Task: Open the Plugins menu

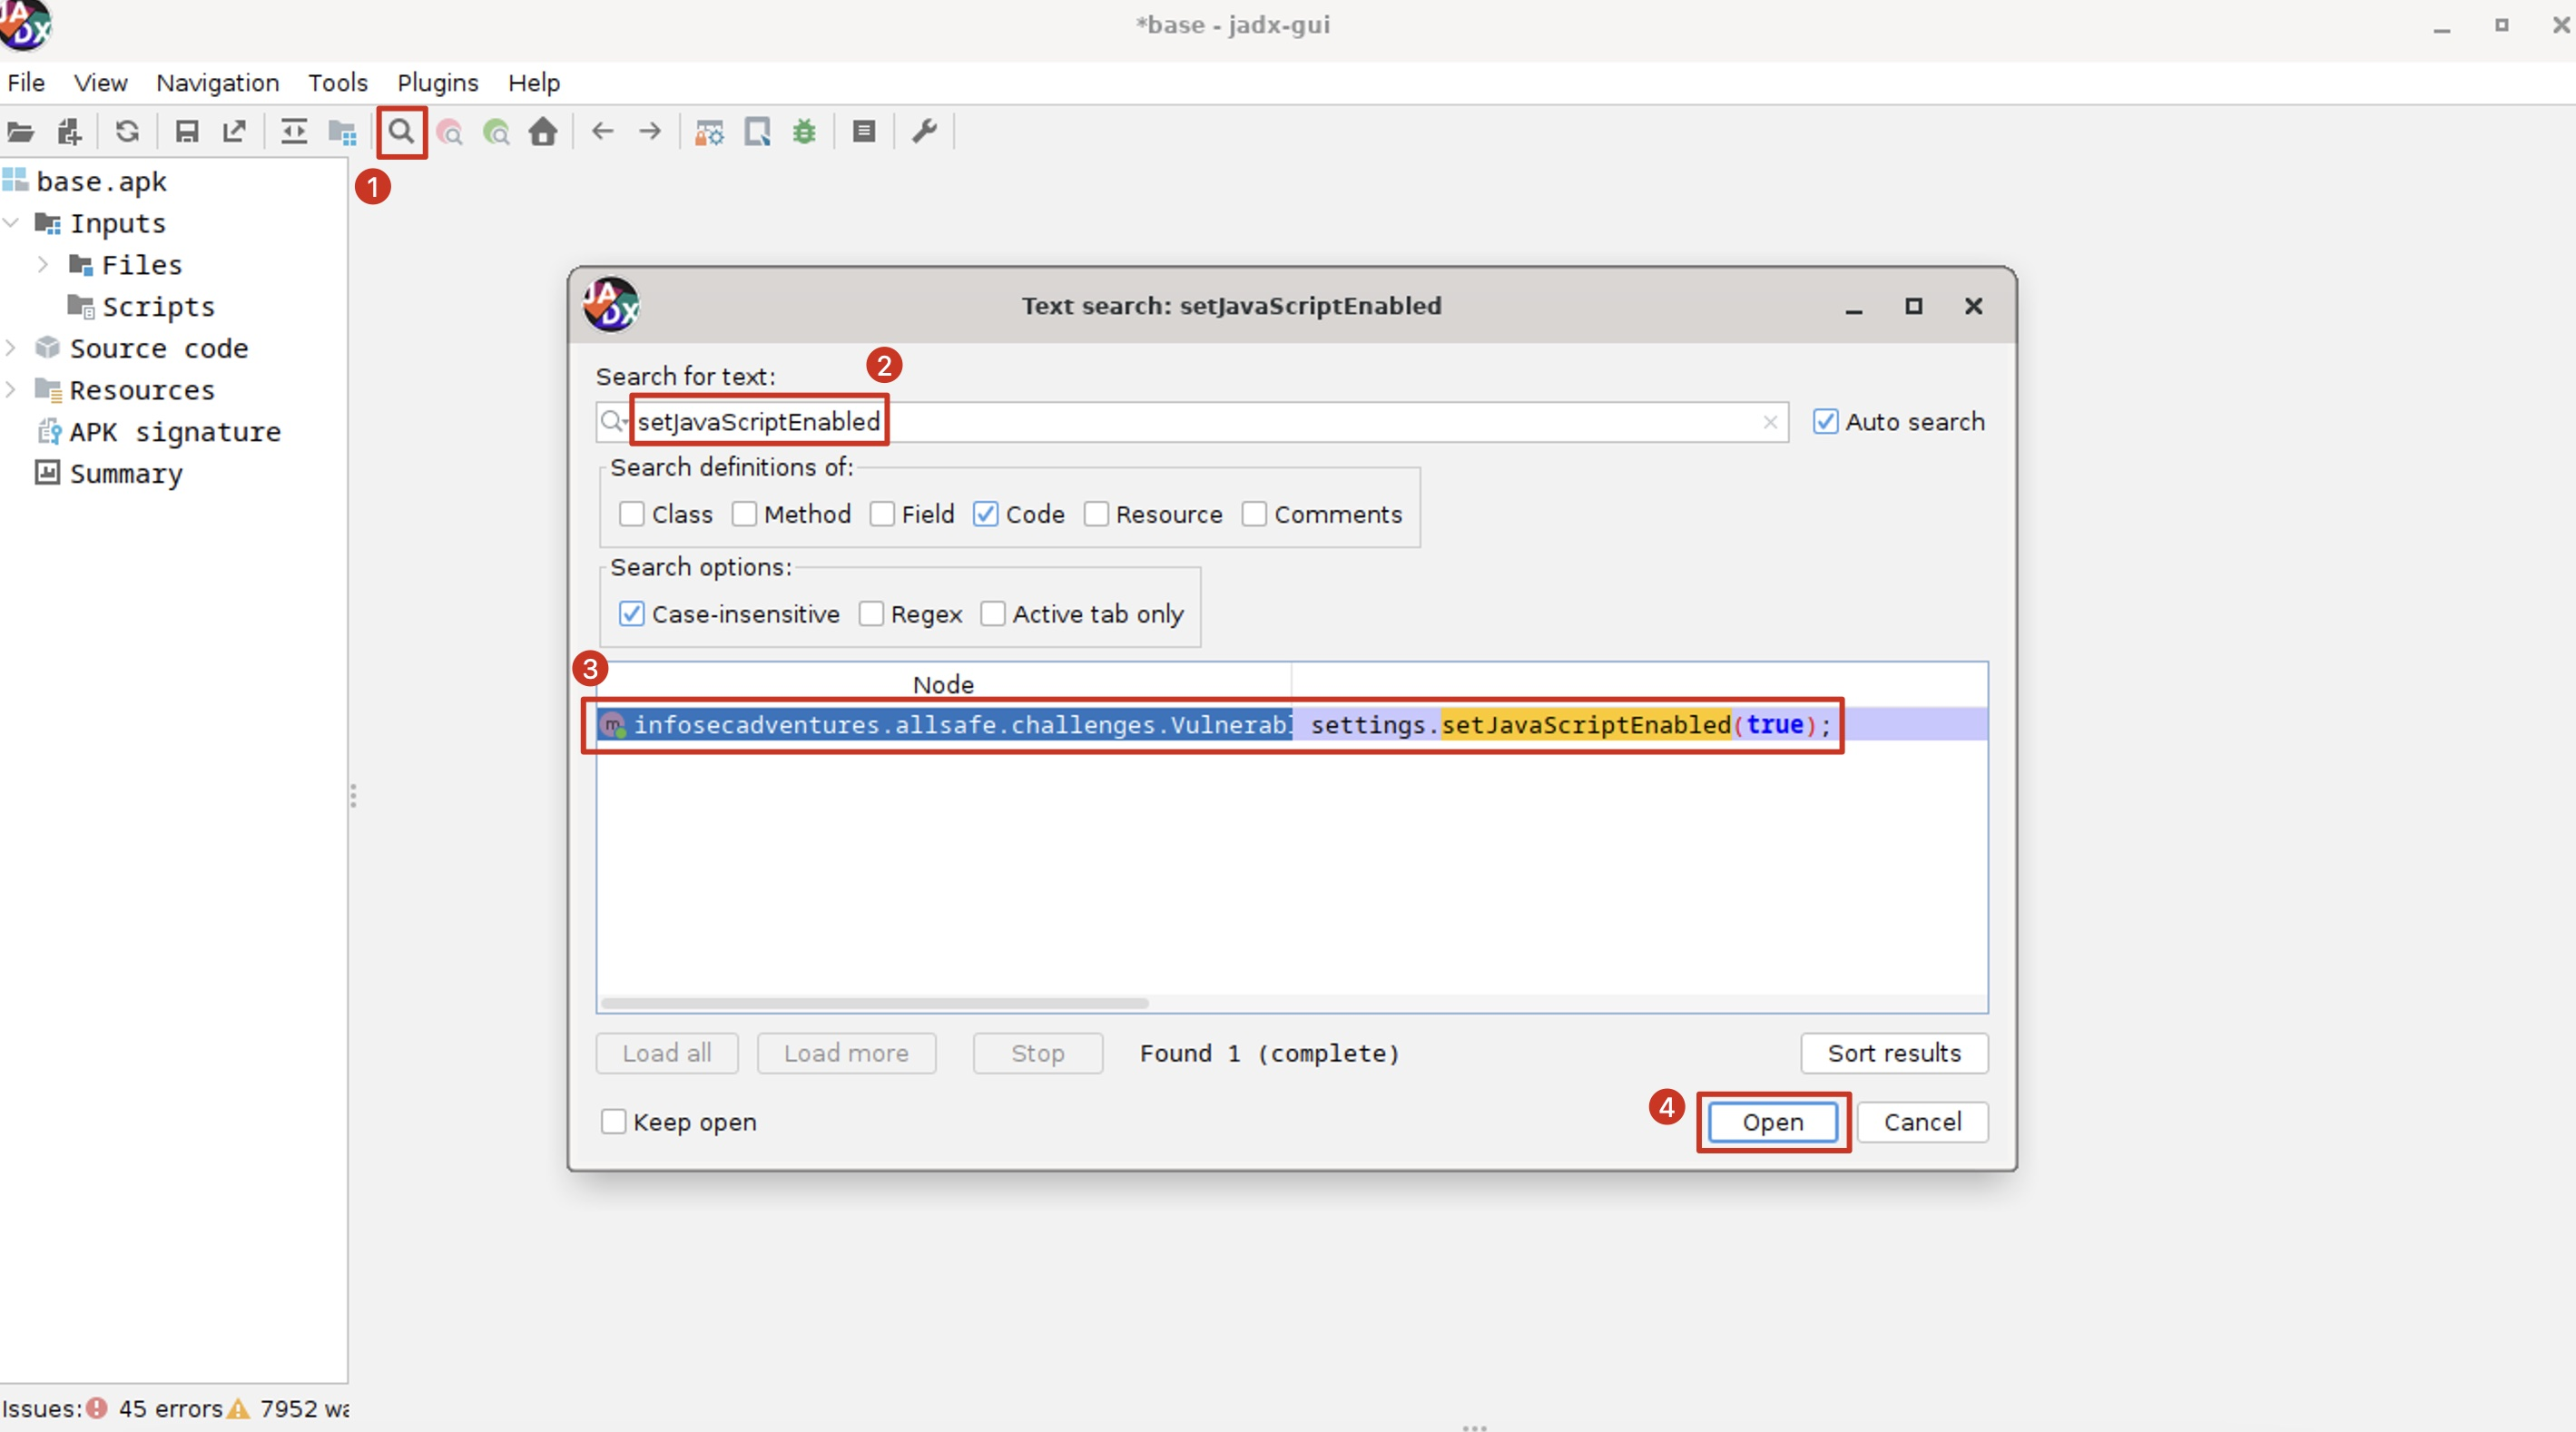Action: 438,83
